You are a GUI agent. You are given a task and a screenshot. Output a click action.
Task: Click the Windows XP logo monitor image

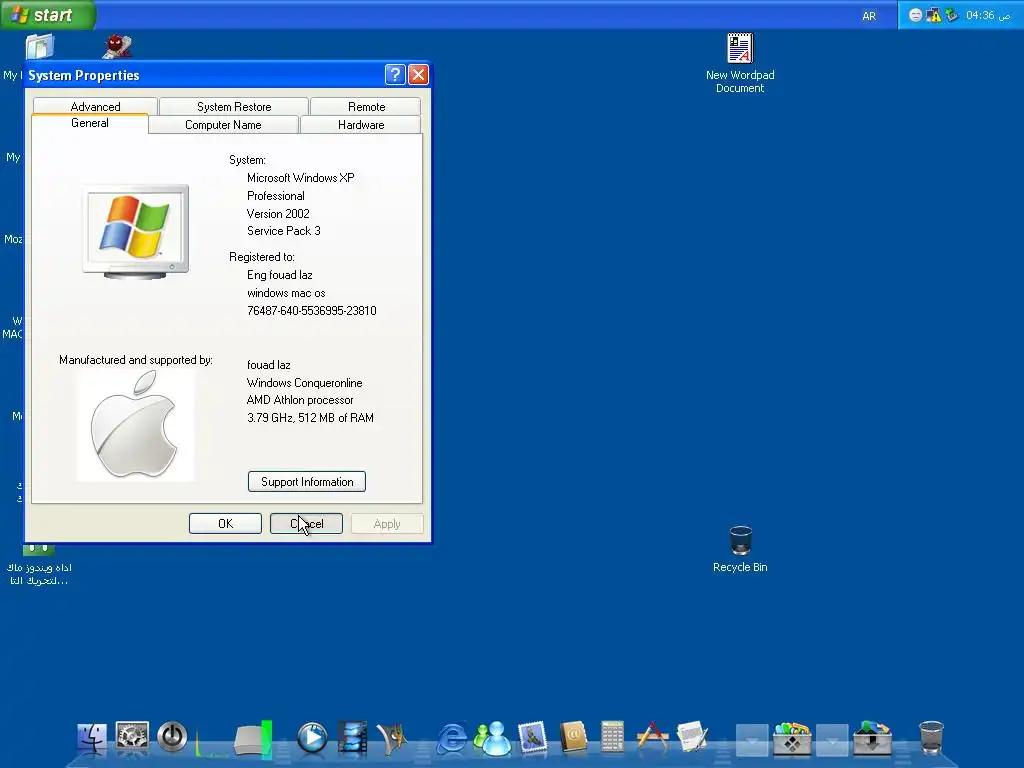(135, 231)
